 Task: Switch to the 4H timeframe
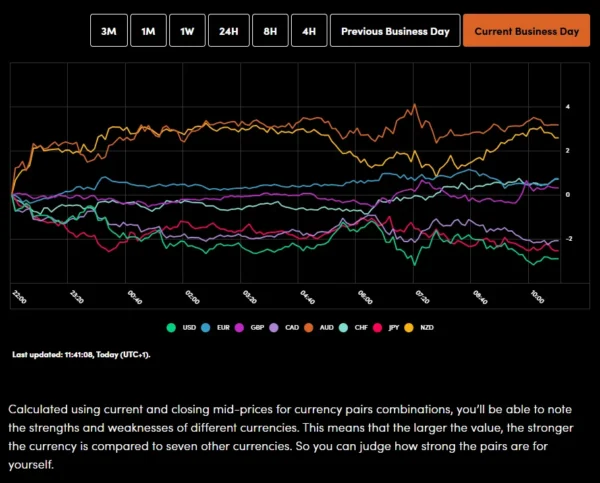coord(310,31)
